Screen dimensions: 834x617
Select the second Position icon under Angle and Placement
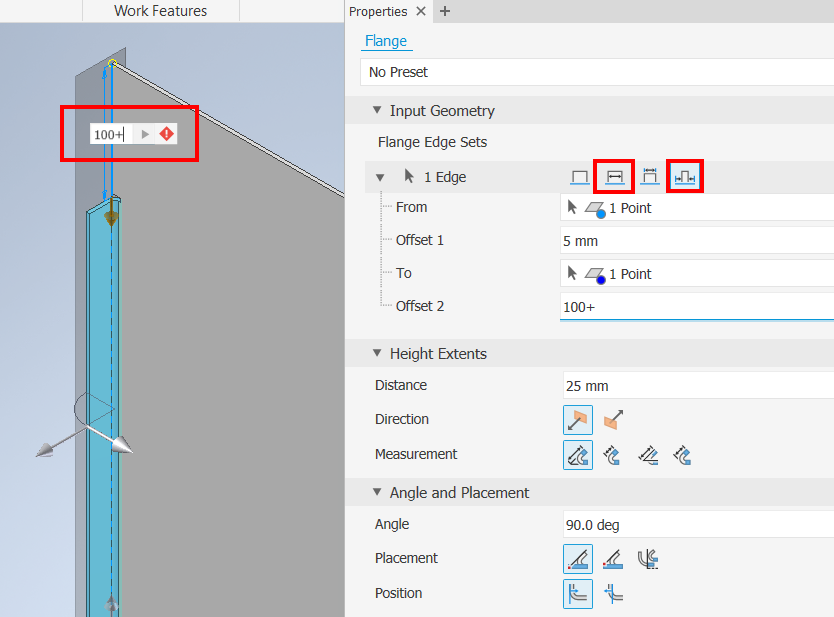(x=613, y=593)
